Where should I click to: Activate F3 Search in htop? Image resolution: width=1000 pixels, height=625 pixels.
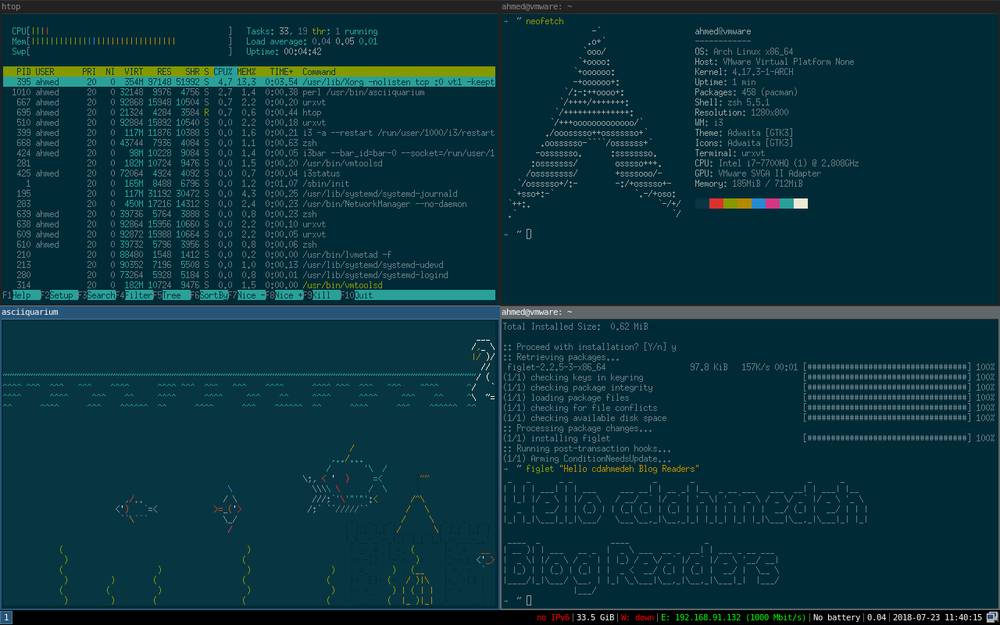[x=96, y=295]
